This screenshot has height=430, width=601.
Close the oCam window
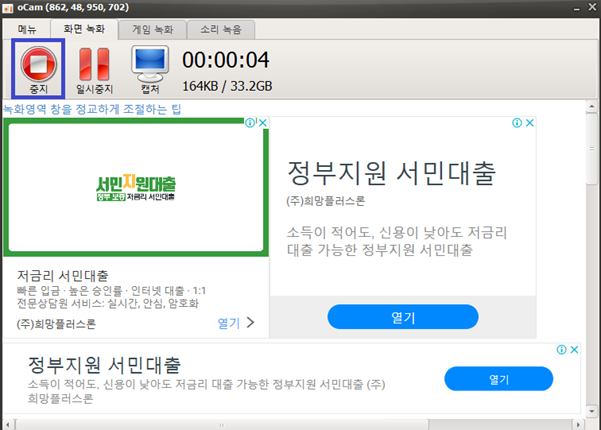point(592,7)
